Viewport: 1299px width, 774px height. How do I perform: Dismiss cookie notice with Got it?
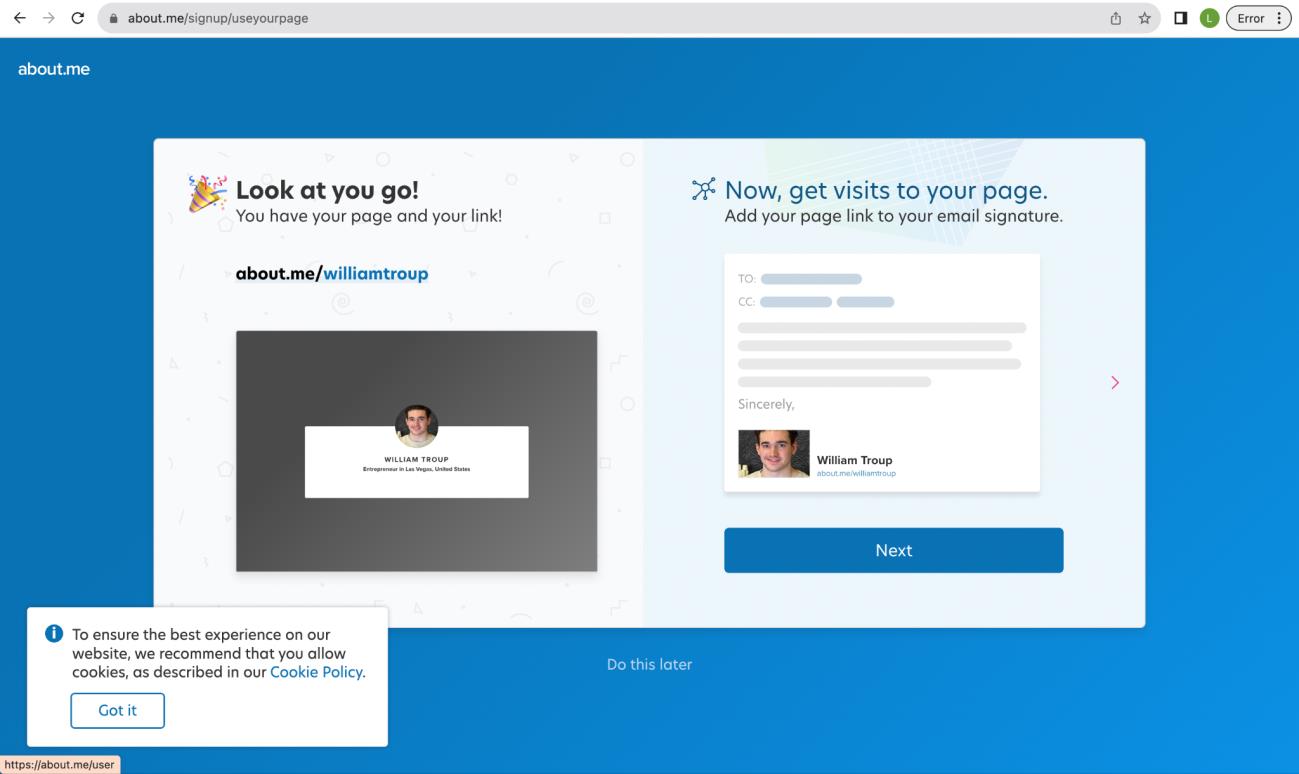pyautogui.click(x=117, y=710)
